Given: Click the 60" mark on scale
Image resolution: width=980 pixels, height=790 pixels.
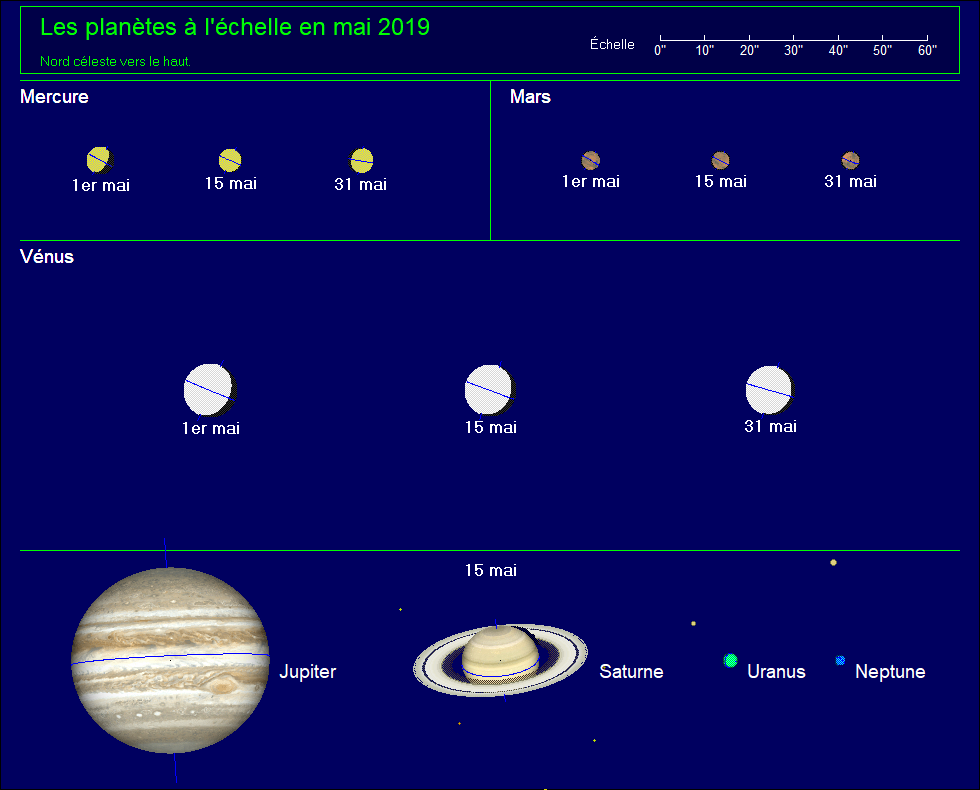Looking at the screenshot, I should [x=928, y=50].
